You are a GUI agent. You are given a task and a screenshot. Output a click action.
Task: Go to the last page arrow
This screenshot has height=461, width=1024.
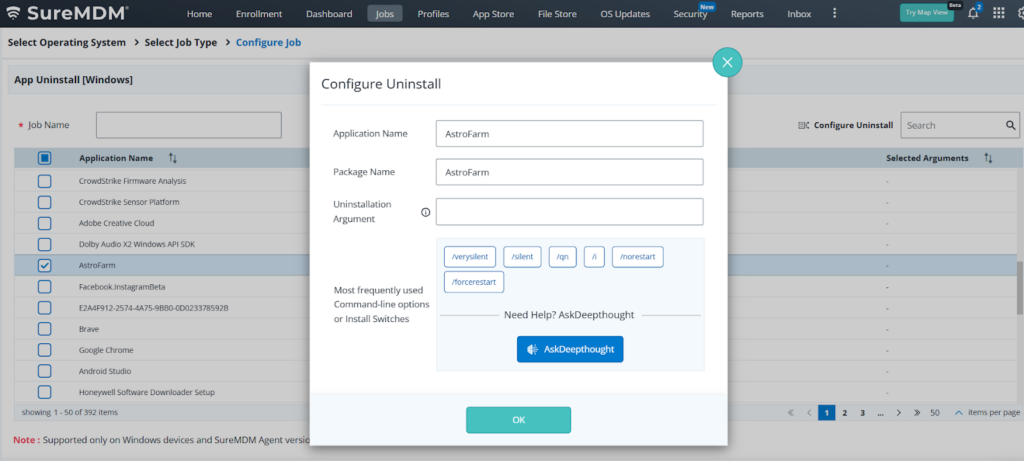tap(915, 412)
